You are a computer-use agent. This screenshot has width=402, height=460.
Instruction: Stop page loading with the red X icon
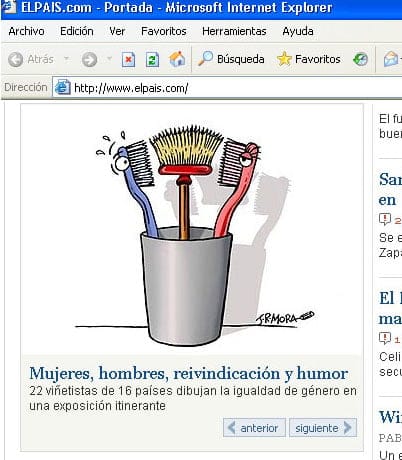pyautogui.click(x=128, y=60)
